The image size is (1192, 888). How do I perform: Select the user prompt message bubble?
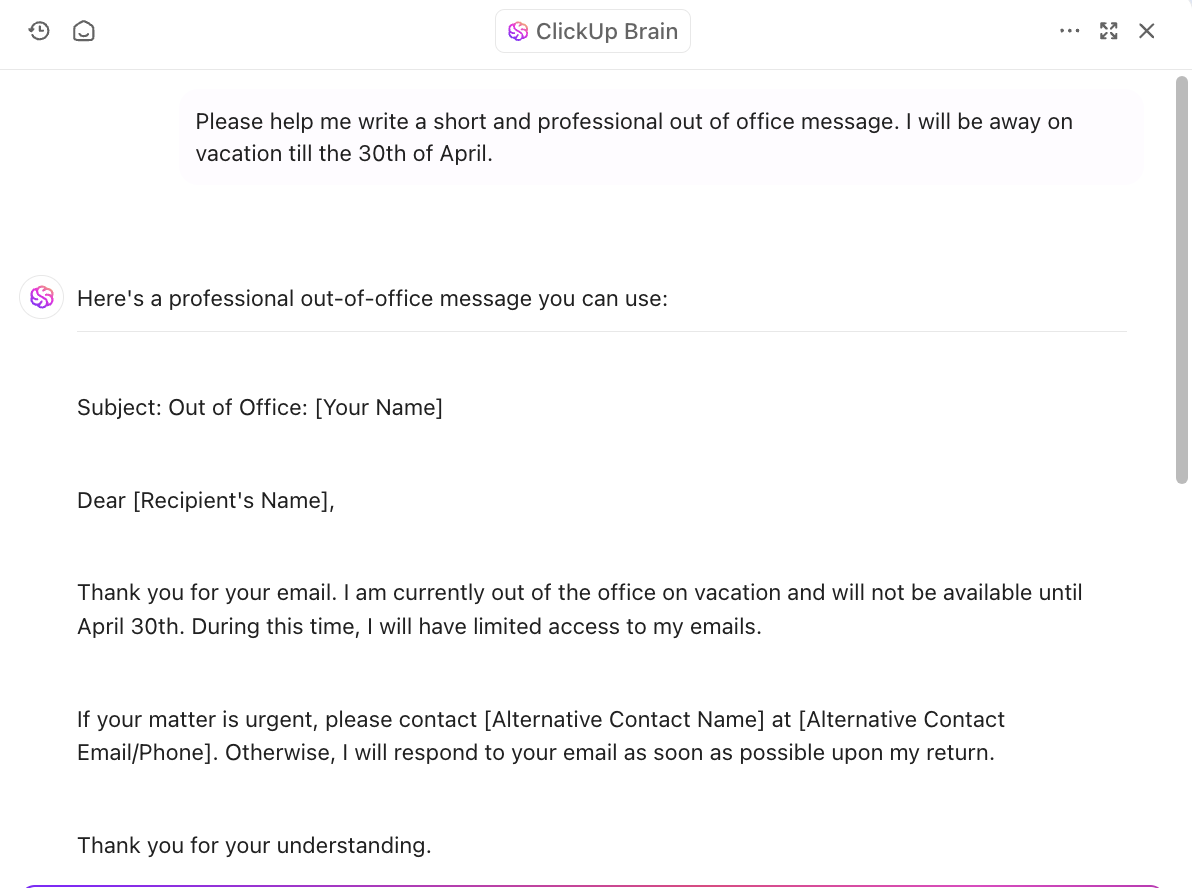tap(660, 138)
